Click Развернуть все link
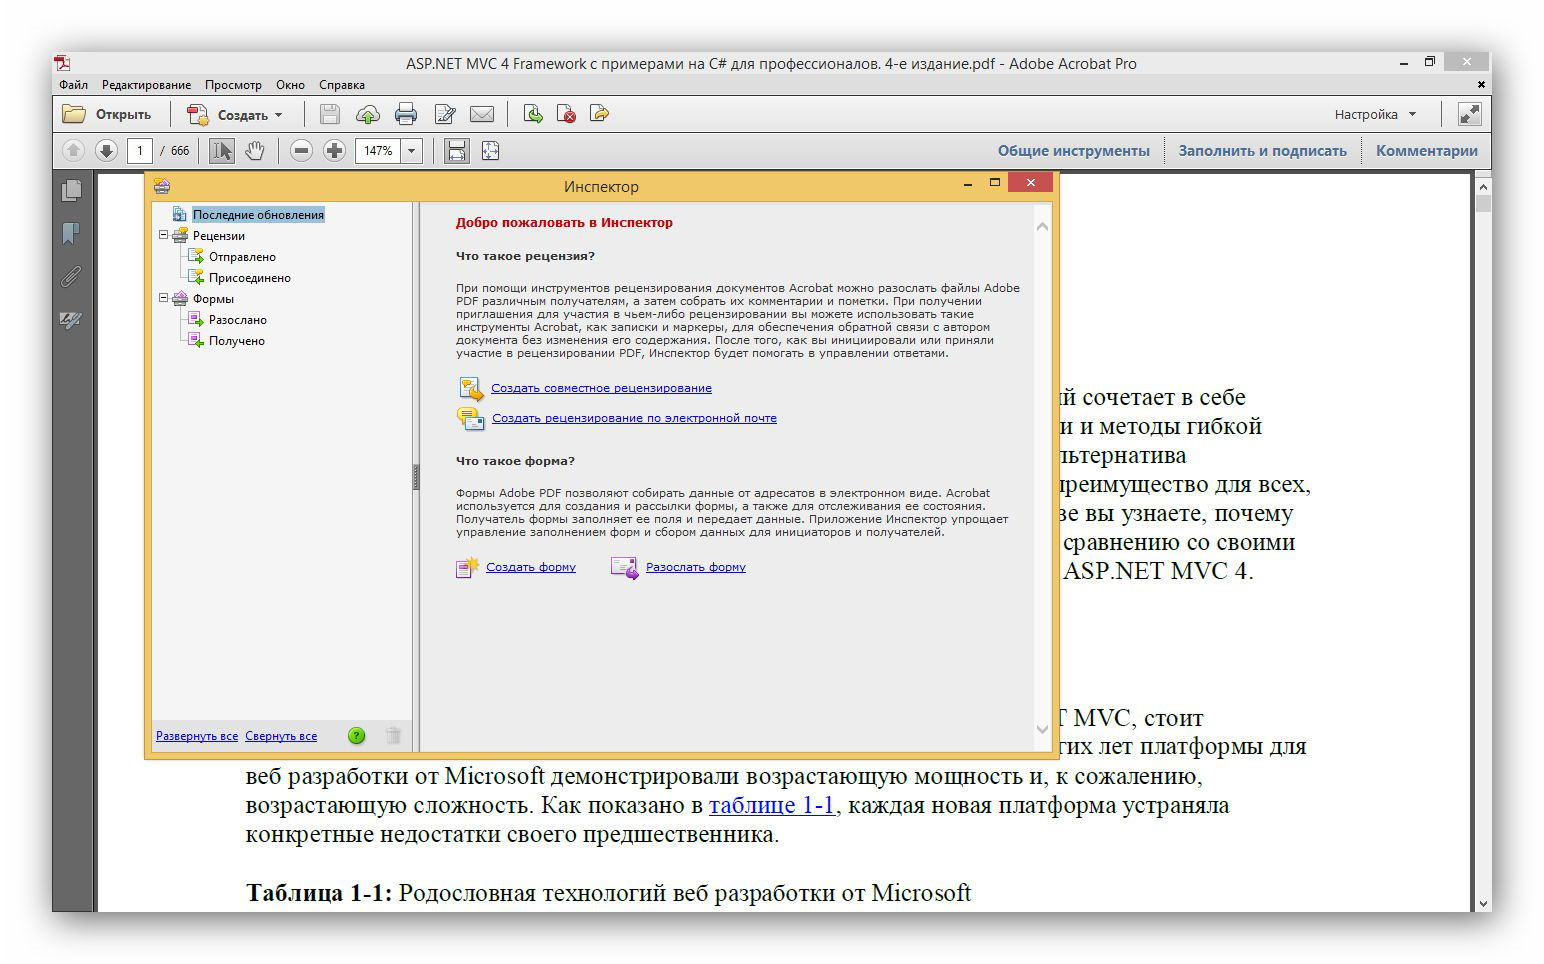The image size is (1544, 964). click(x=197, y=736)
